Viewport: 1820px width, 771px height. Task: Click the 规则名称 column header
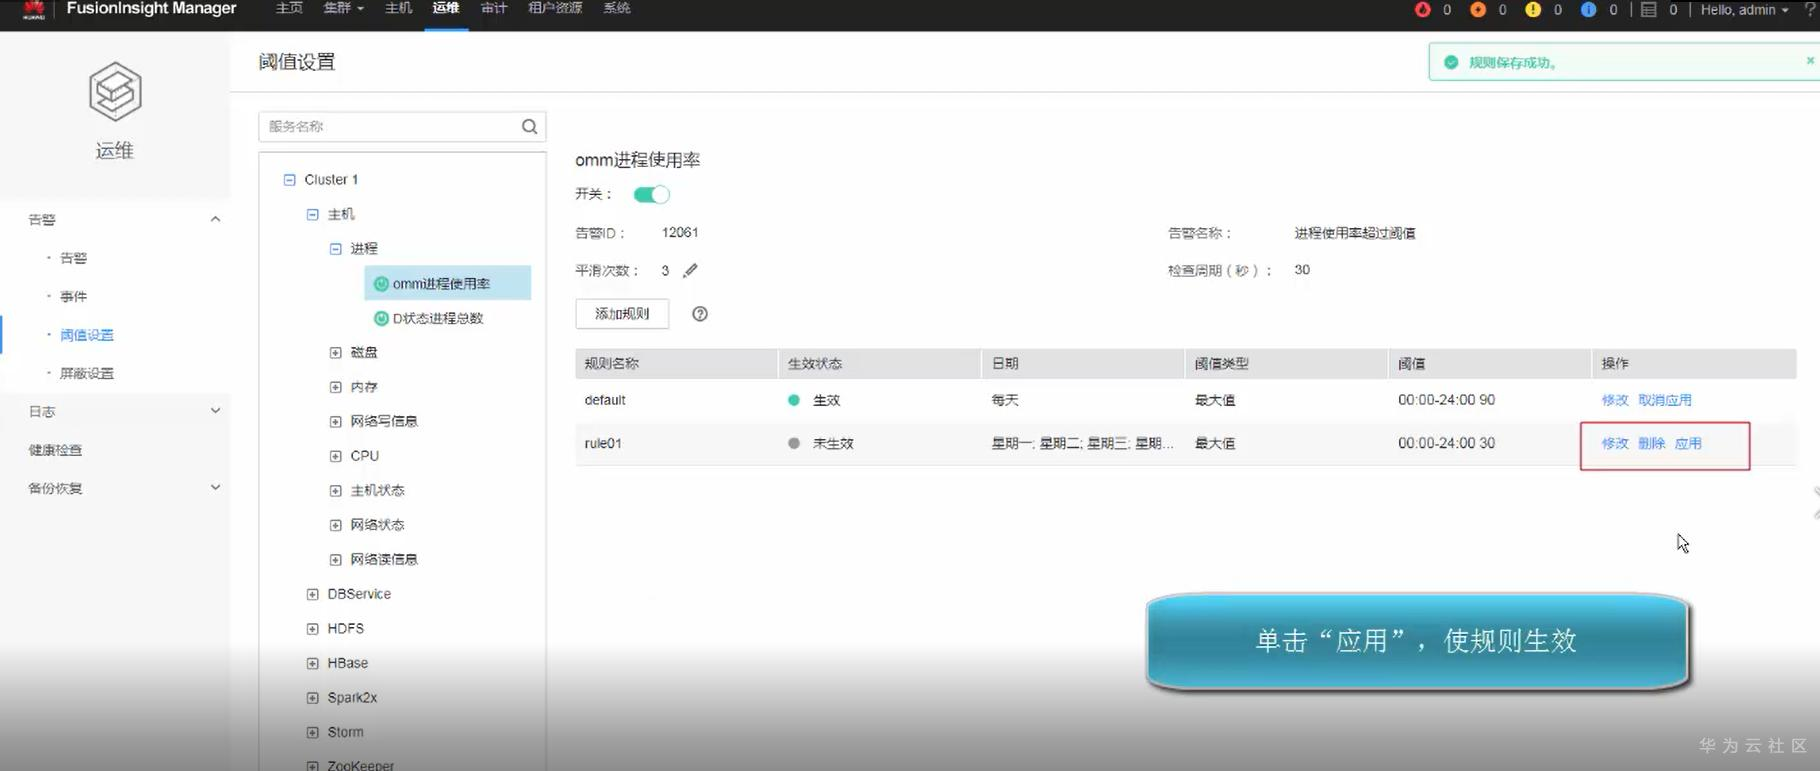point(611,364)
